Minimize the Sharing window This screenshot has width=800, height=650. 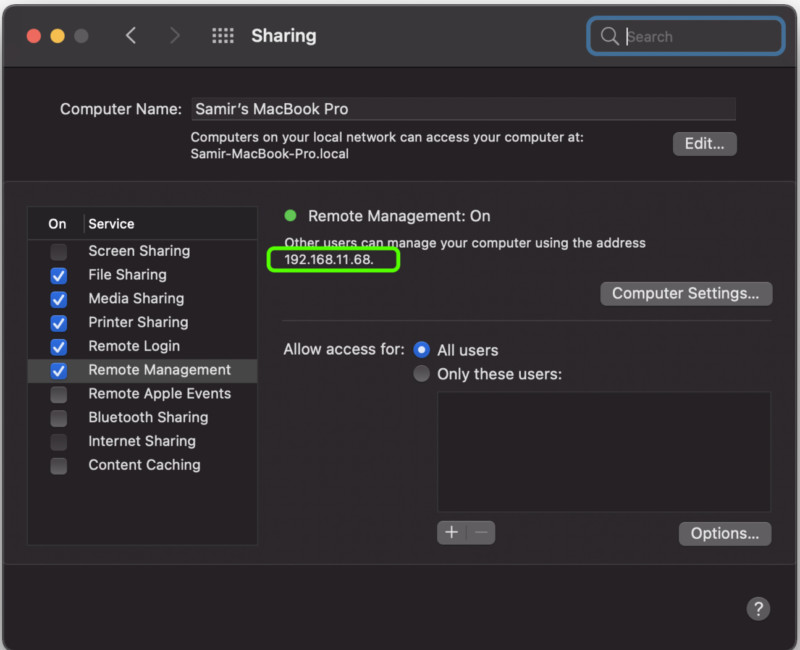tap(58, 36)
